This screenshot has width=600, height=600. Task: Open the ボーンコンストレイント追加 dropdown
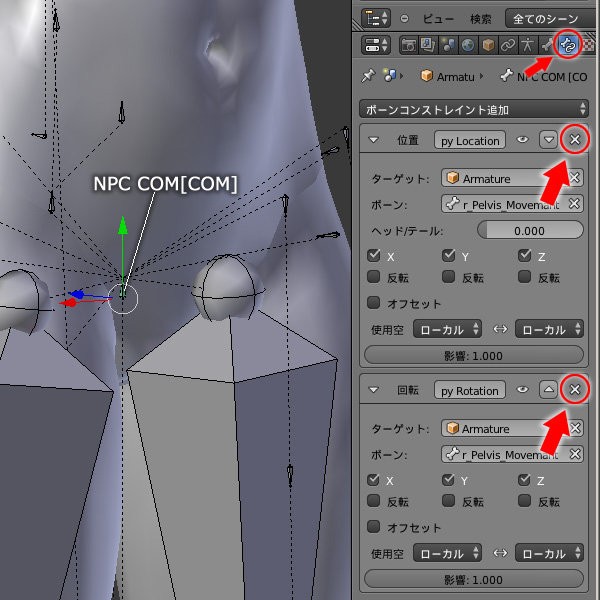474,109
